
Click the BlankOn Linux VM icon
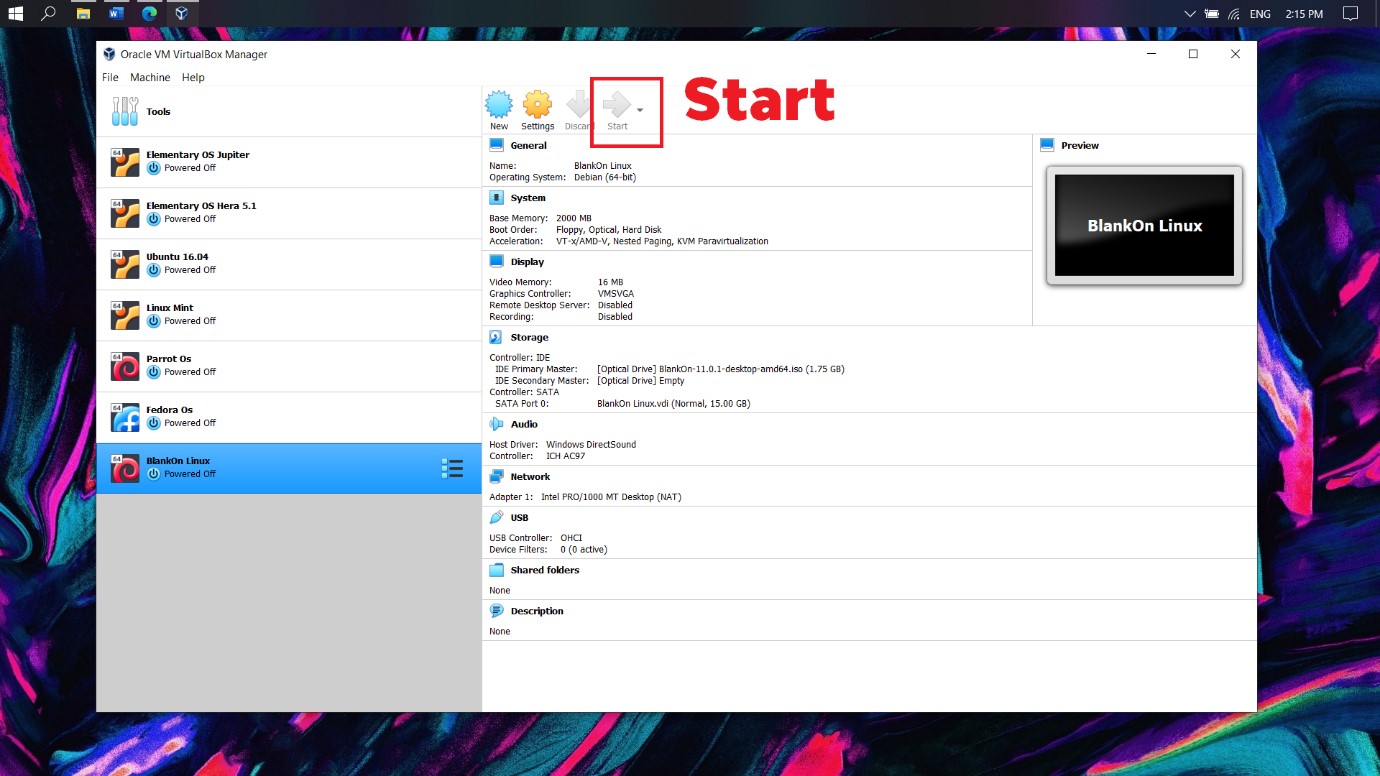[x=125, y=468]
